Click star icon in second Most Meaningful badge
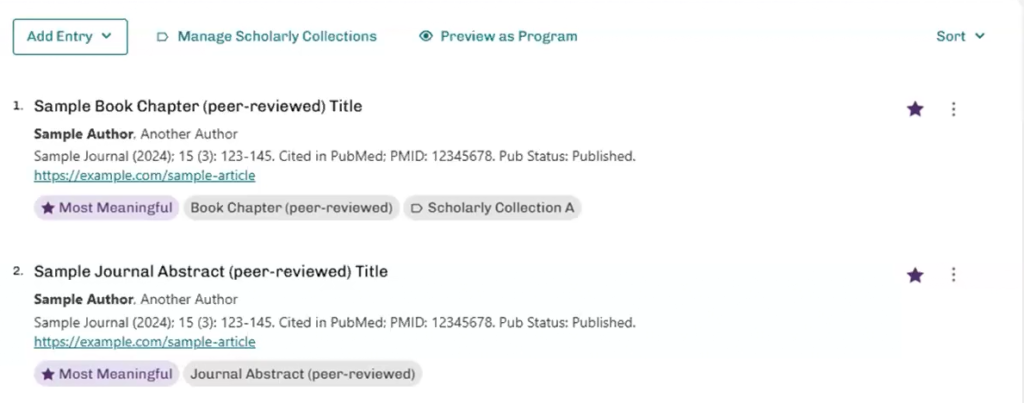This screenshot has height=403, width=1024. tap(48, 374)
